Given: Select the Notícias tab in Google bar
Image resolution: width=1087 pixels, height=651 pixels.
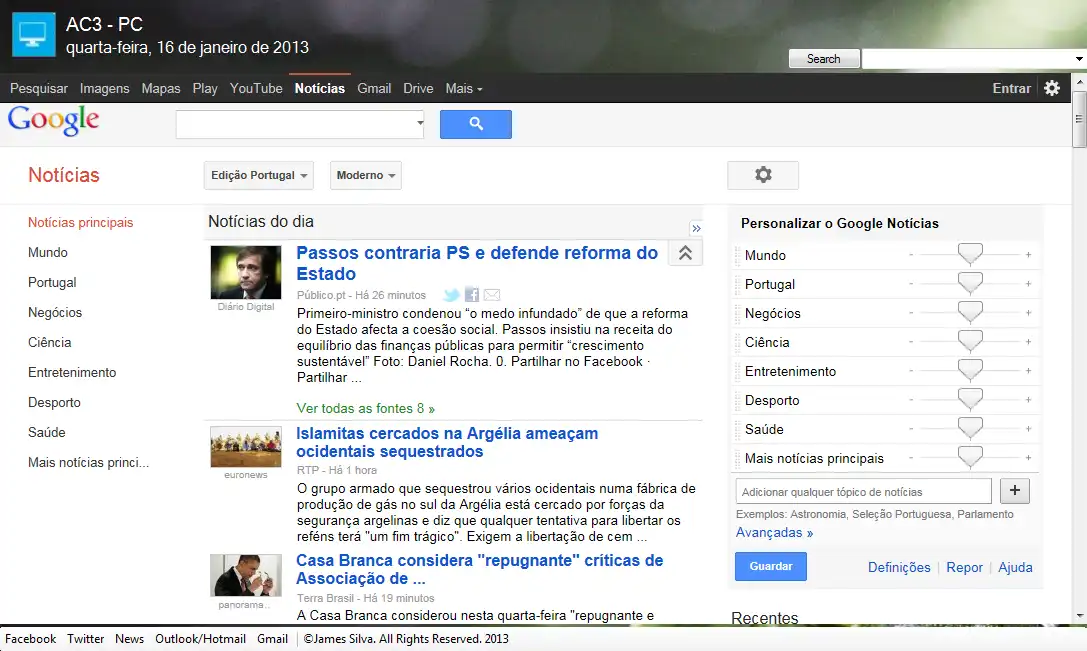Looking at the screenshot, I should click(320, 89).
